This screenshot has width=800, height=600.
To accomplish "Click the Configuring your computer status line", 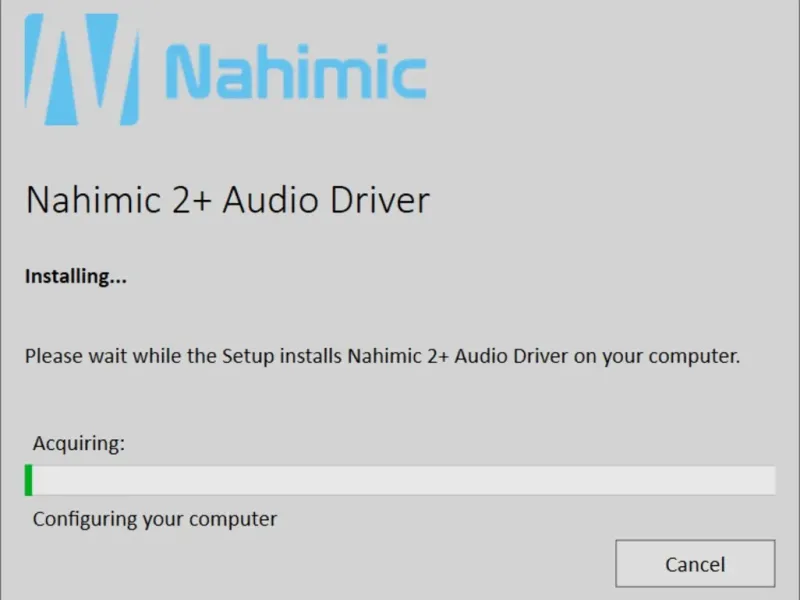I will (x=154, y=519).
